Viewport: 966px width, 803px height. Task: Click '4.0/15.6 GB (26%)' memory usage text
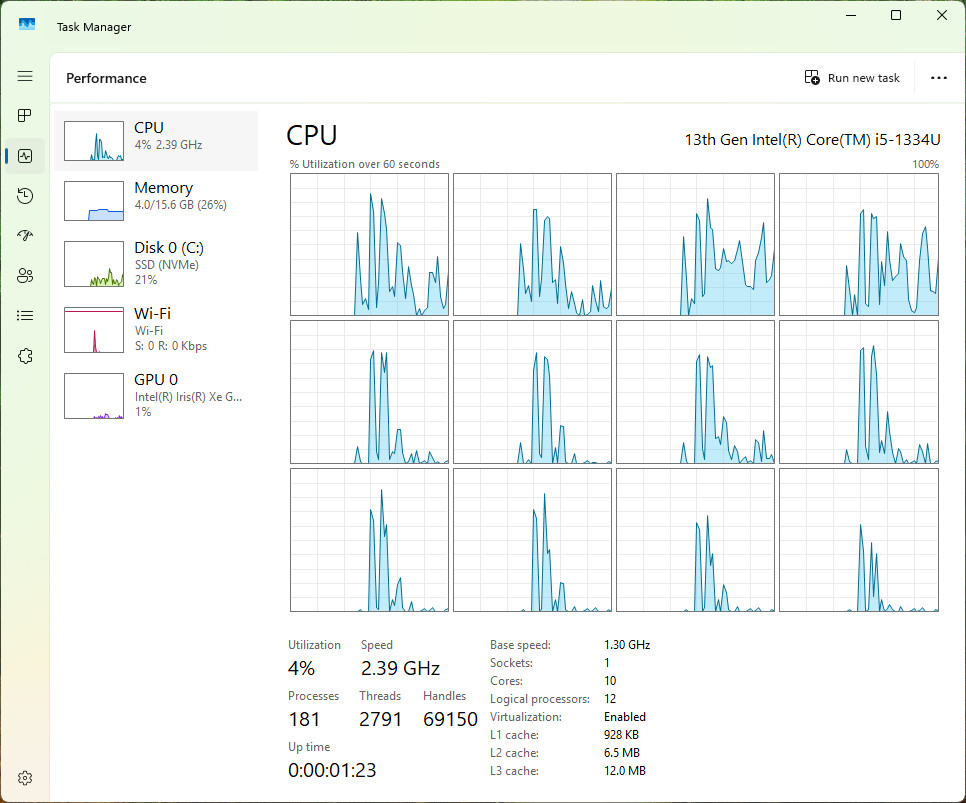181,205
